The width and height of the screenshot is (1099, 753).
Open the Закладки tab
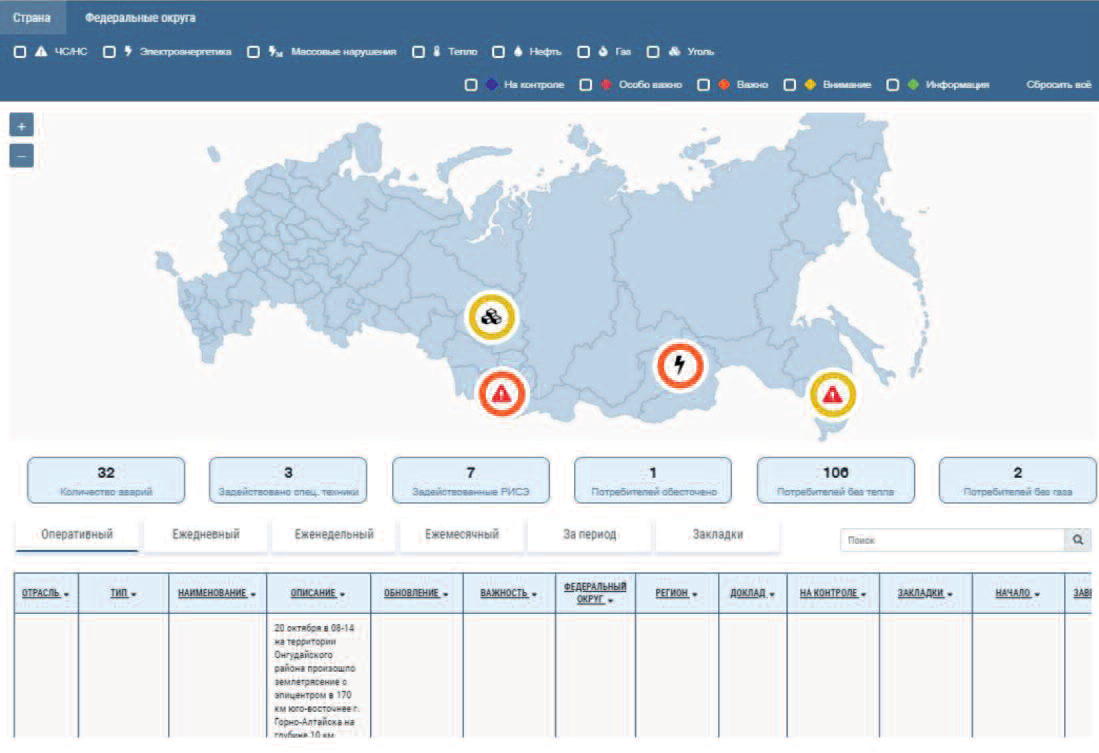click(718, 535)
